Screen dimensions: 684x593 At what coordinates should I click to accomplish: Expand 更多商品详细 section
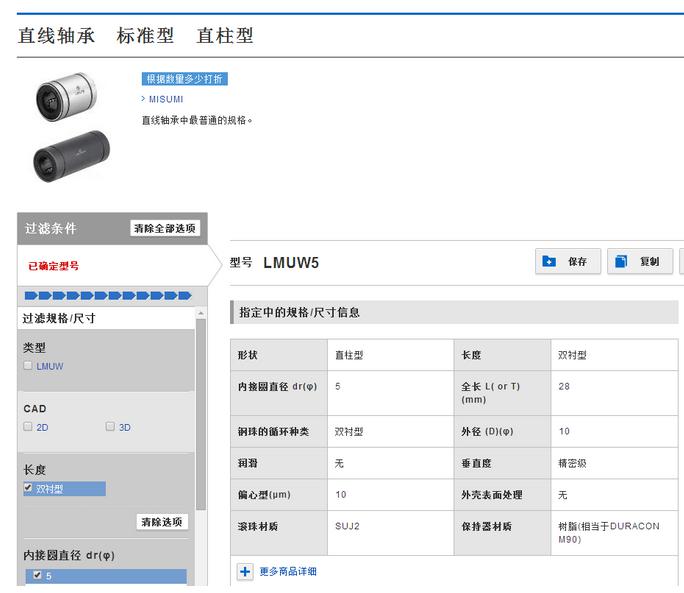287,571
